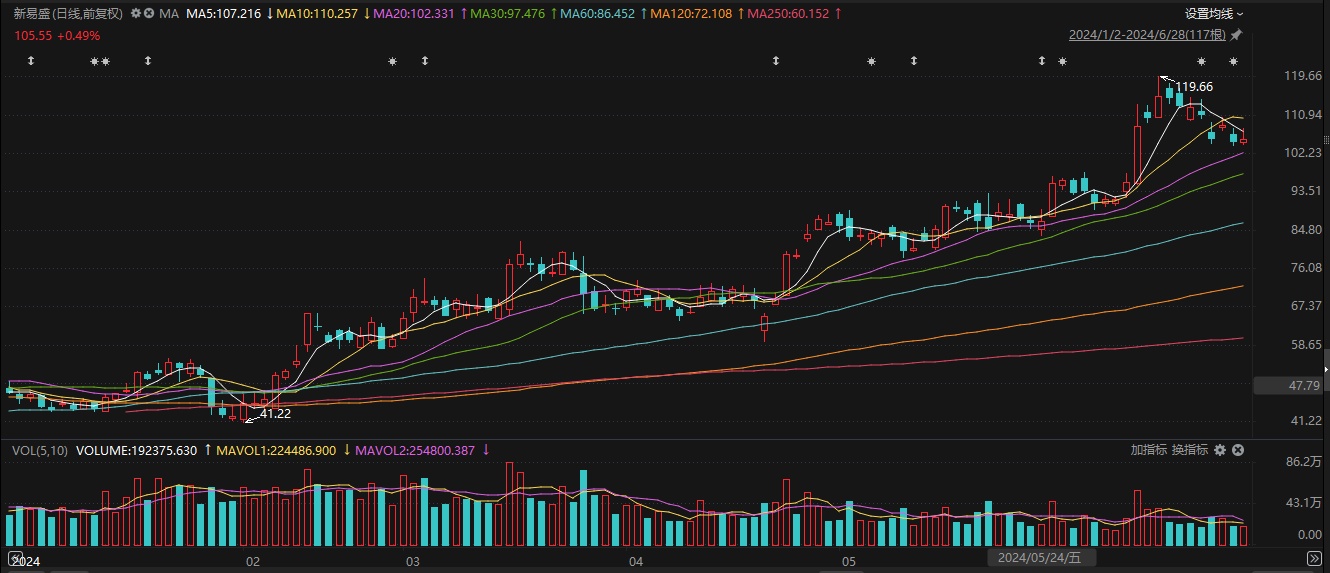Click the stock title 新易盛(日线,前复权)
Screen dimensions: 1330x573
pyautogui.click(x=68, y=14)
